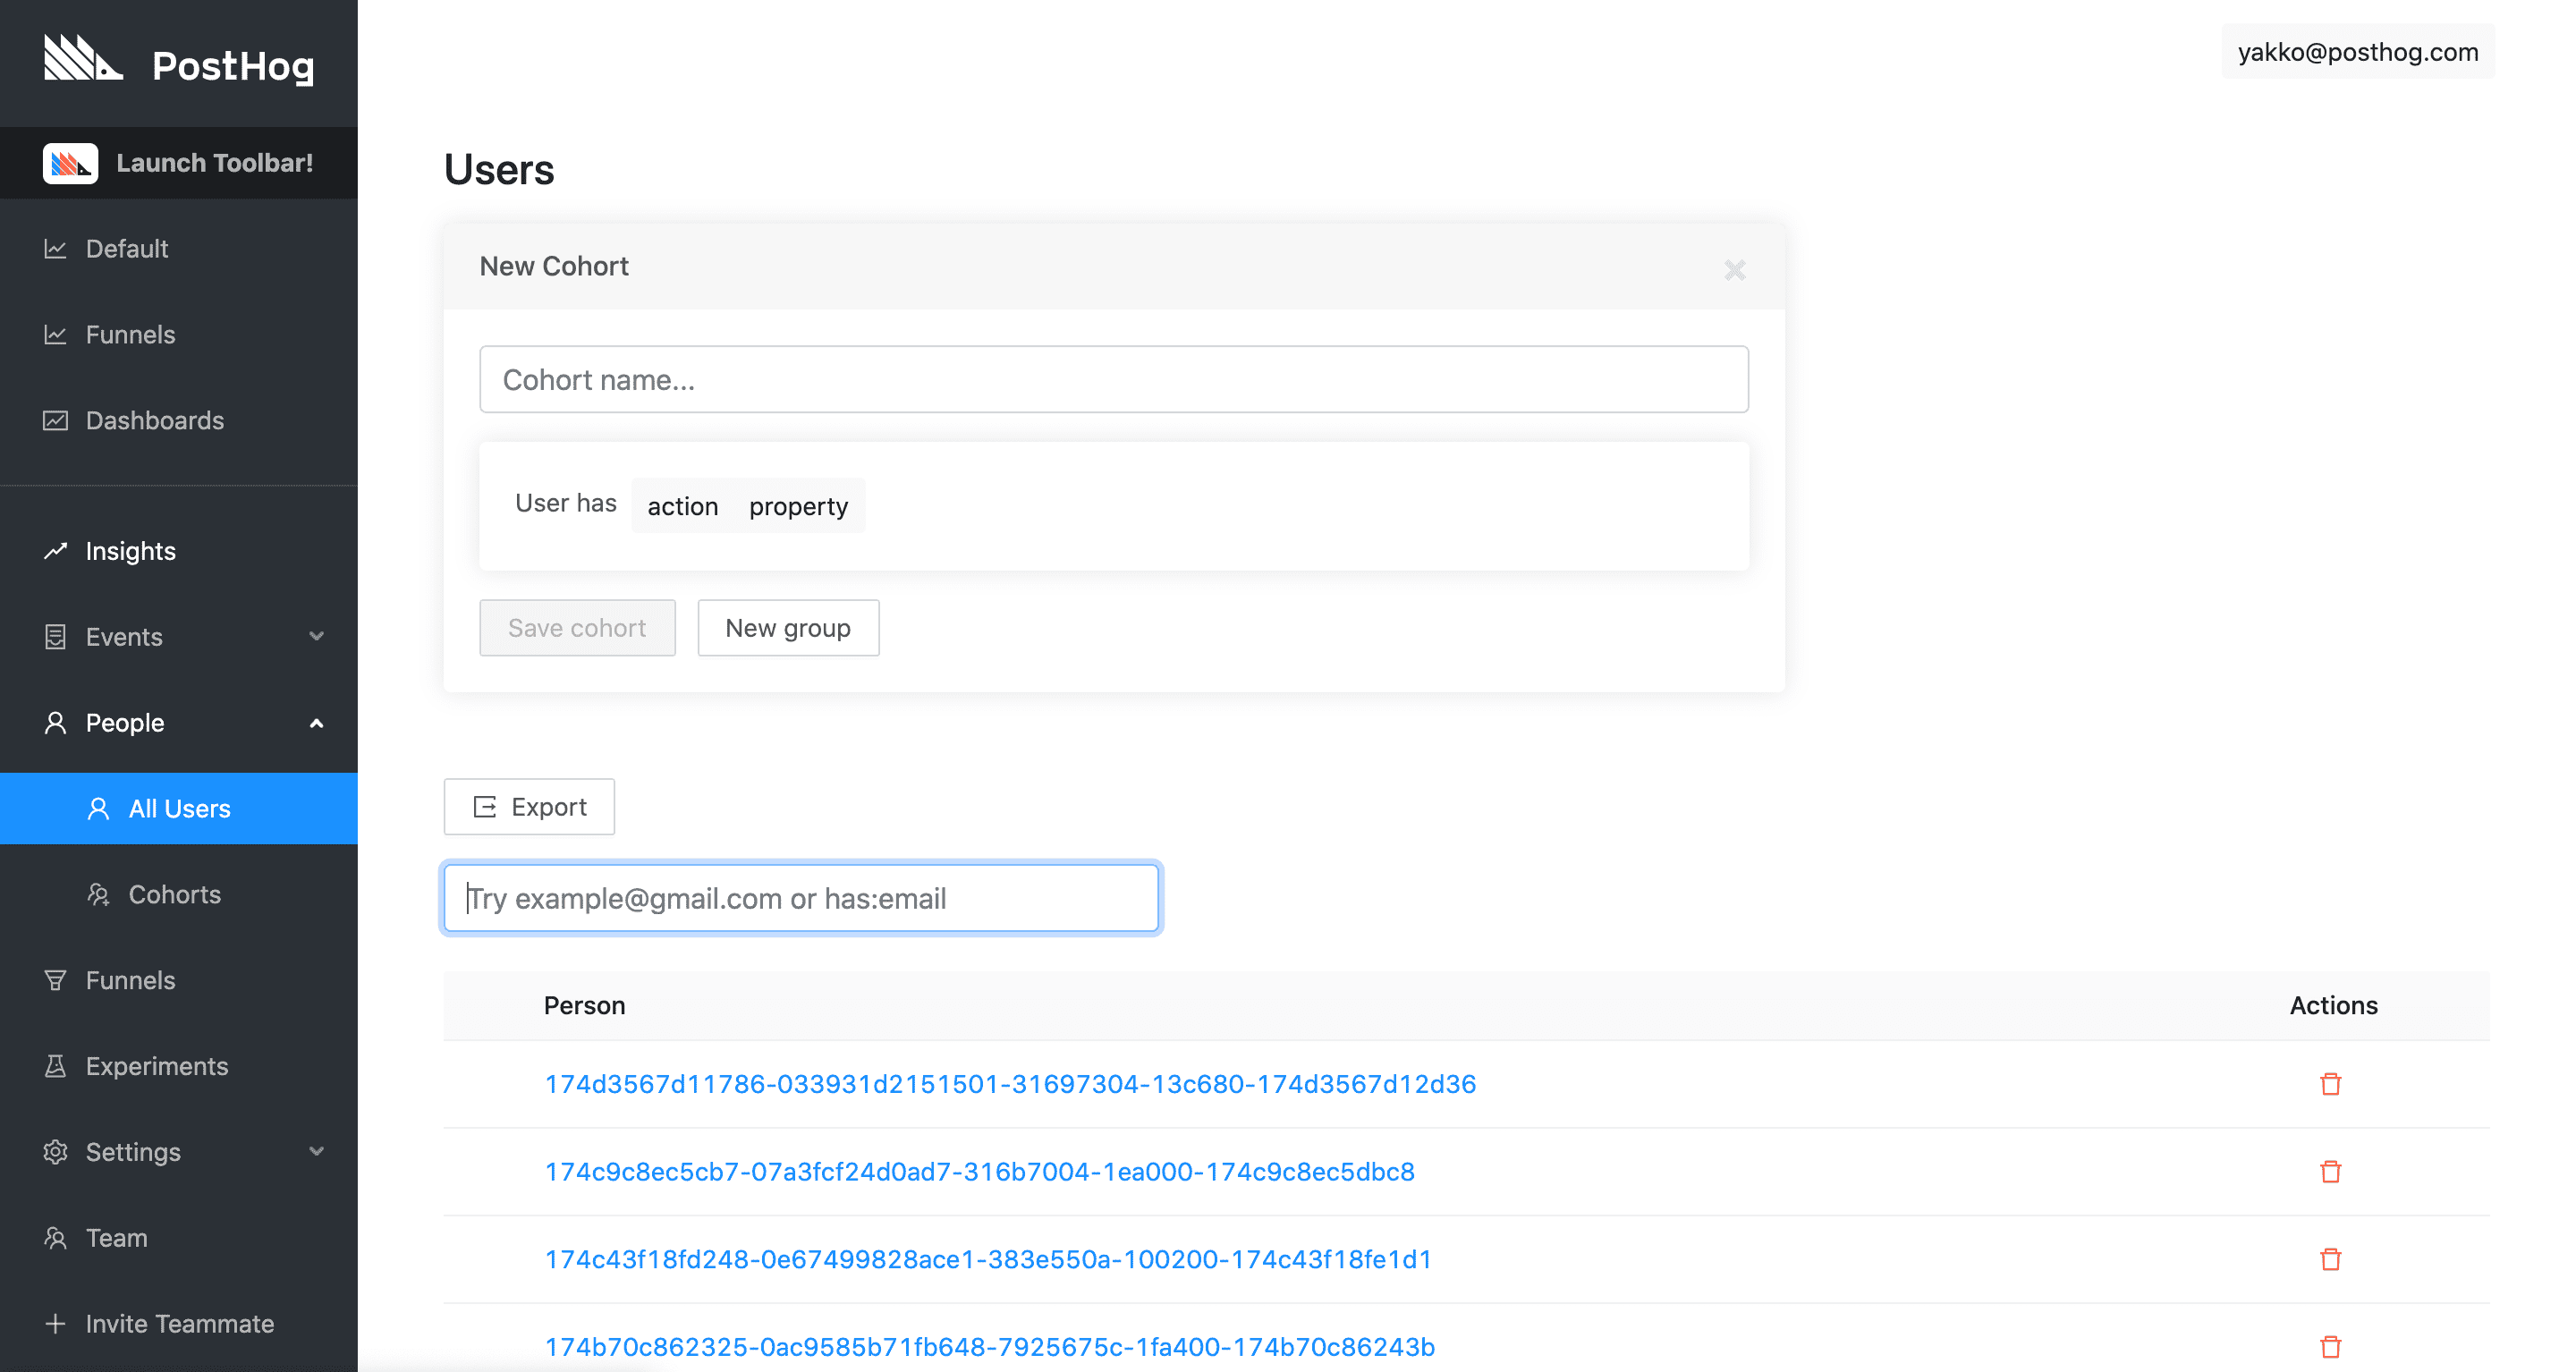Click the Experiments flask icon
The height and width of the screenshot is (1372, 2576).
click(x=56, y=1067)
